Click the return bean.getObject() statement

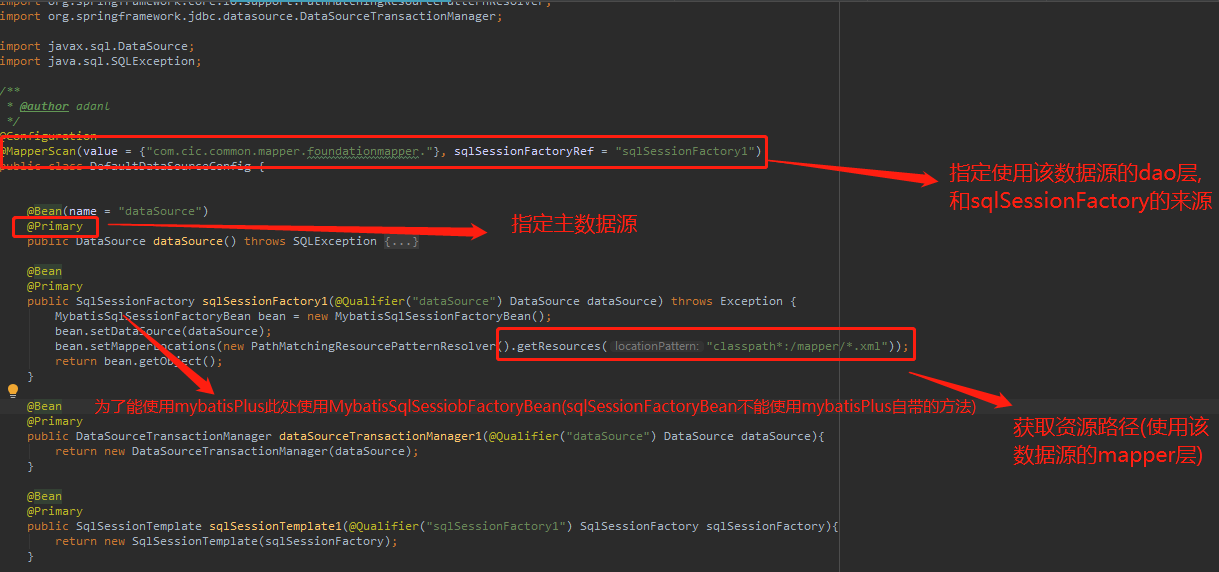coord(139,361)
